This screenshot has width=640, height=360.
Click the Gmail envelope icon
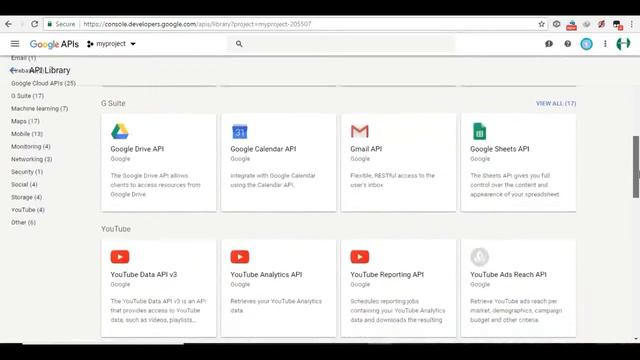pos(360,131)
